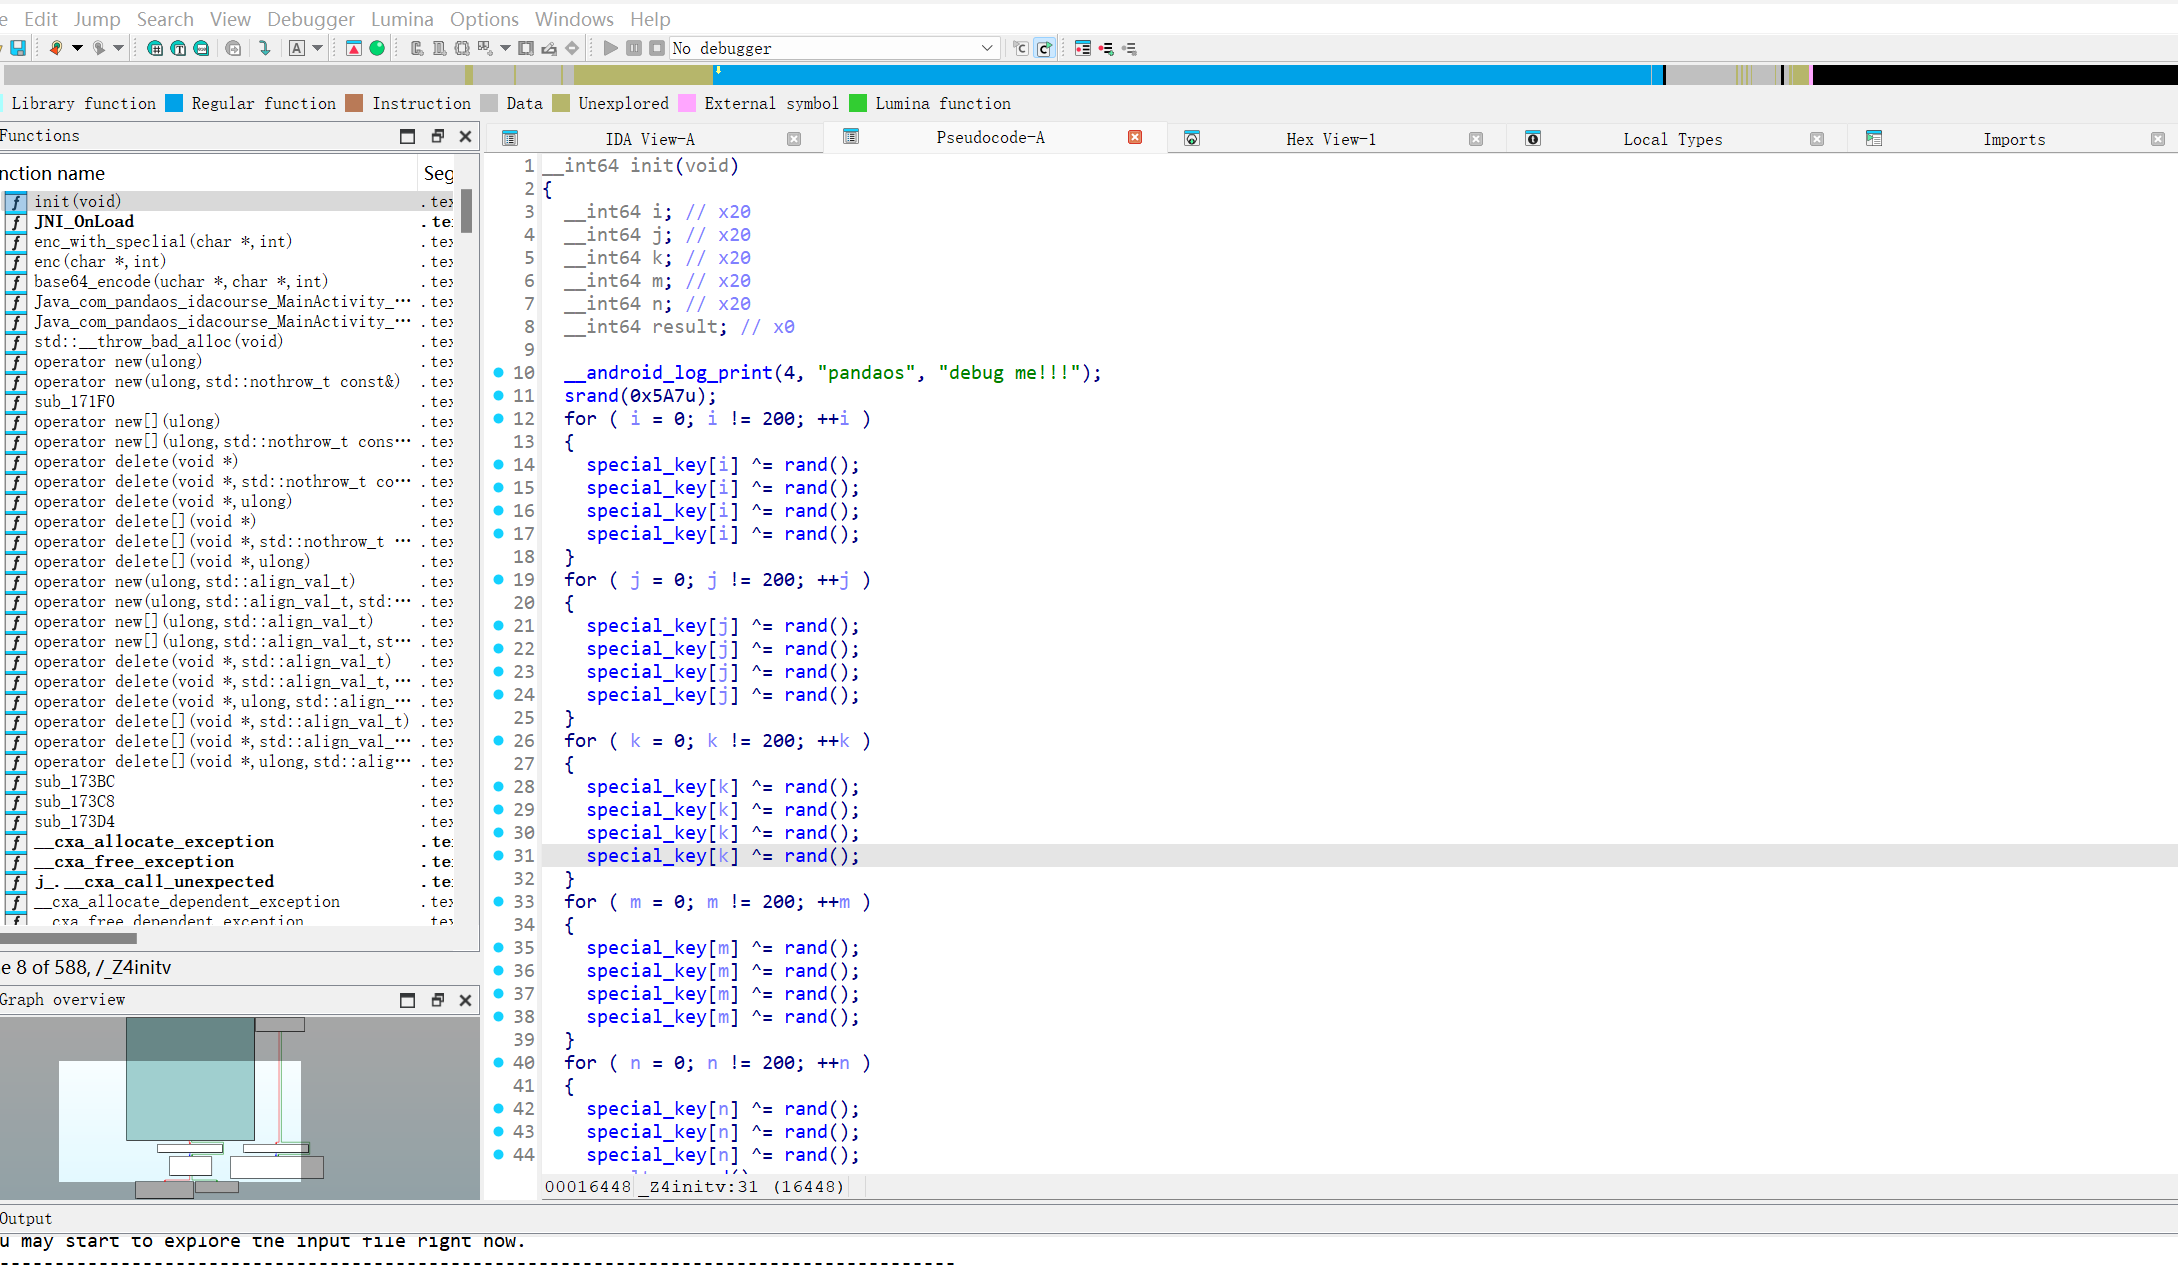Open the No debugger dropdown
The width and height of the screenshot is (2178, 1277).
[x=986, y=48]
